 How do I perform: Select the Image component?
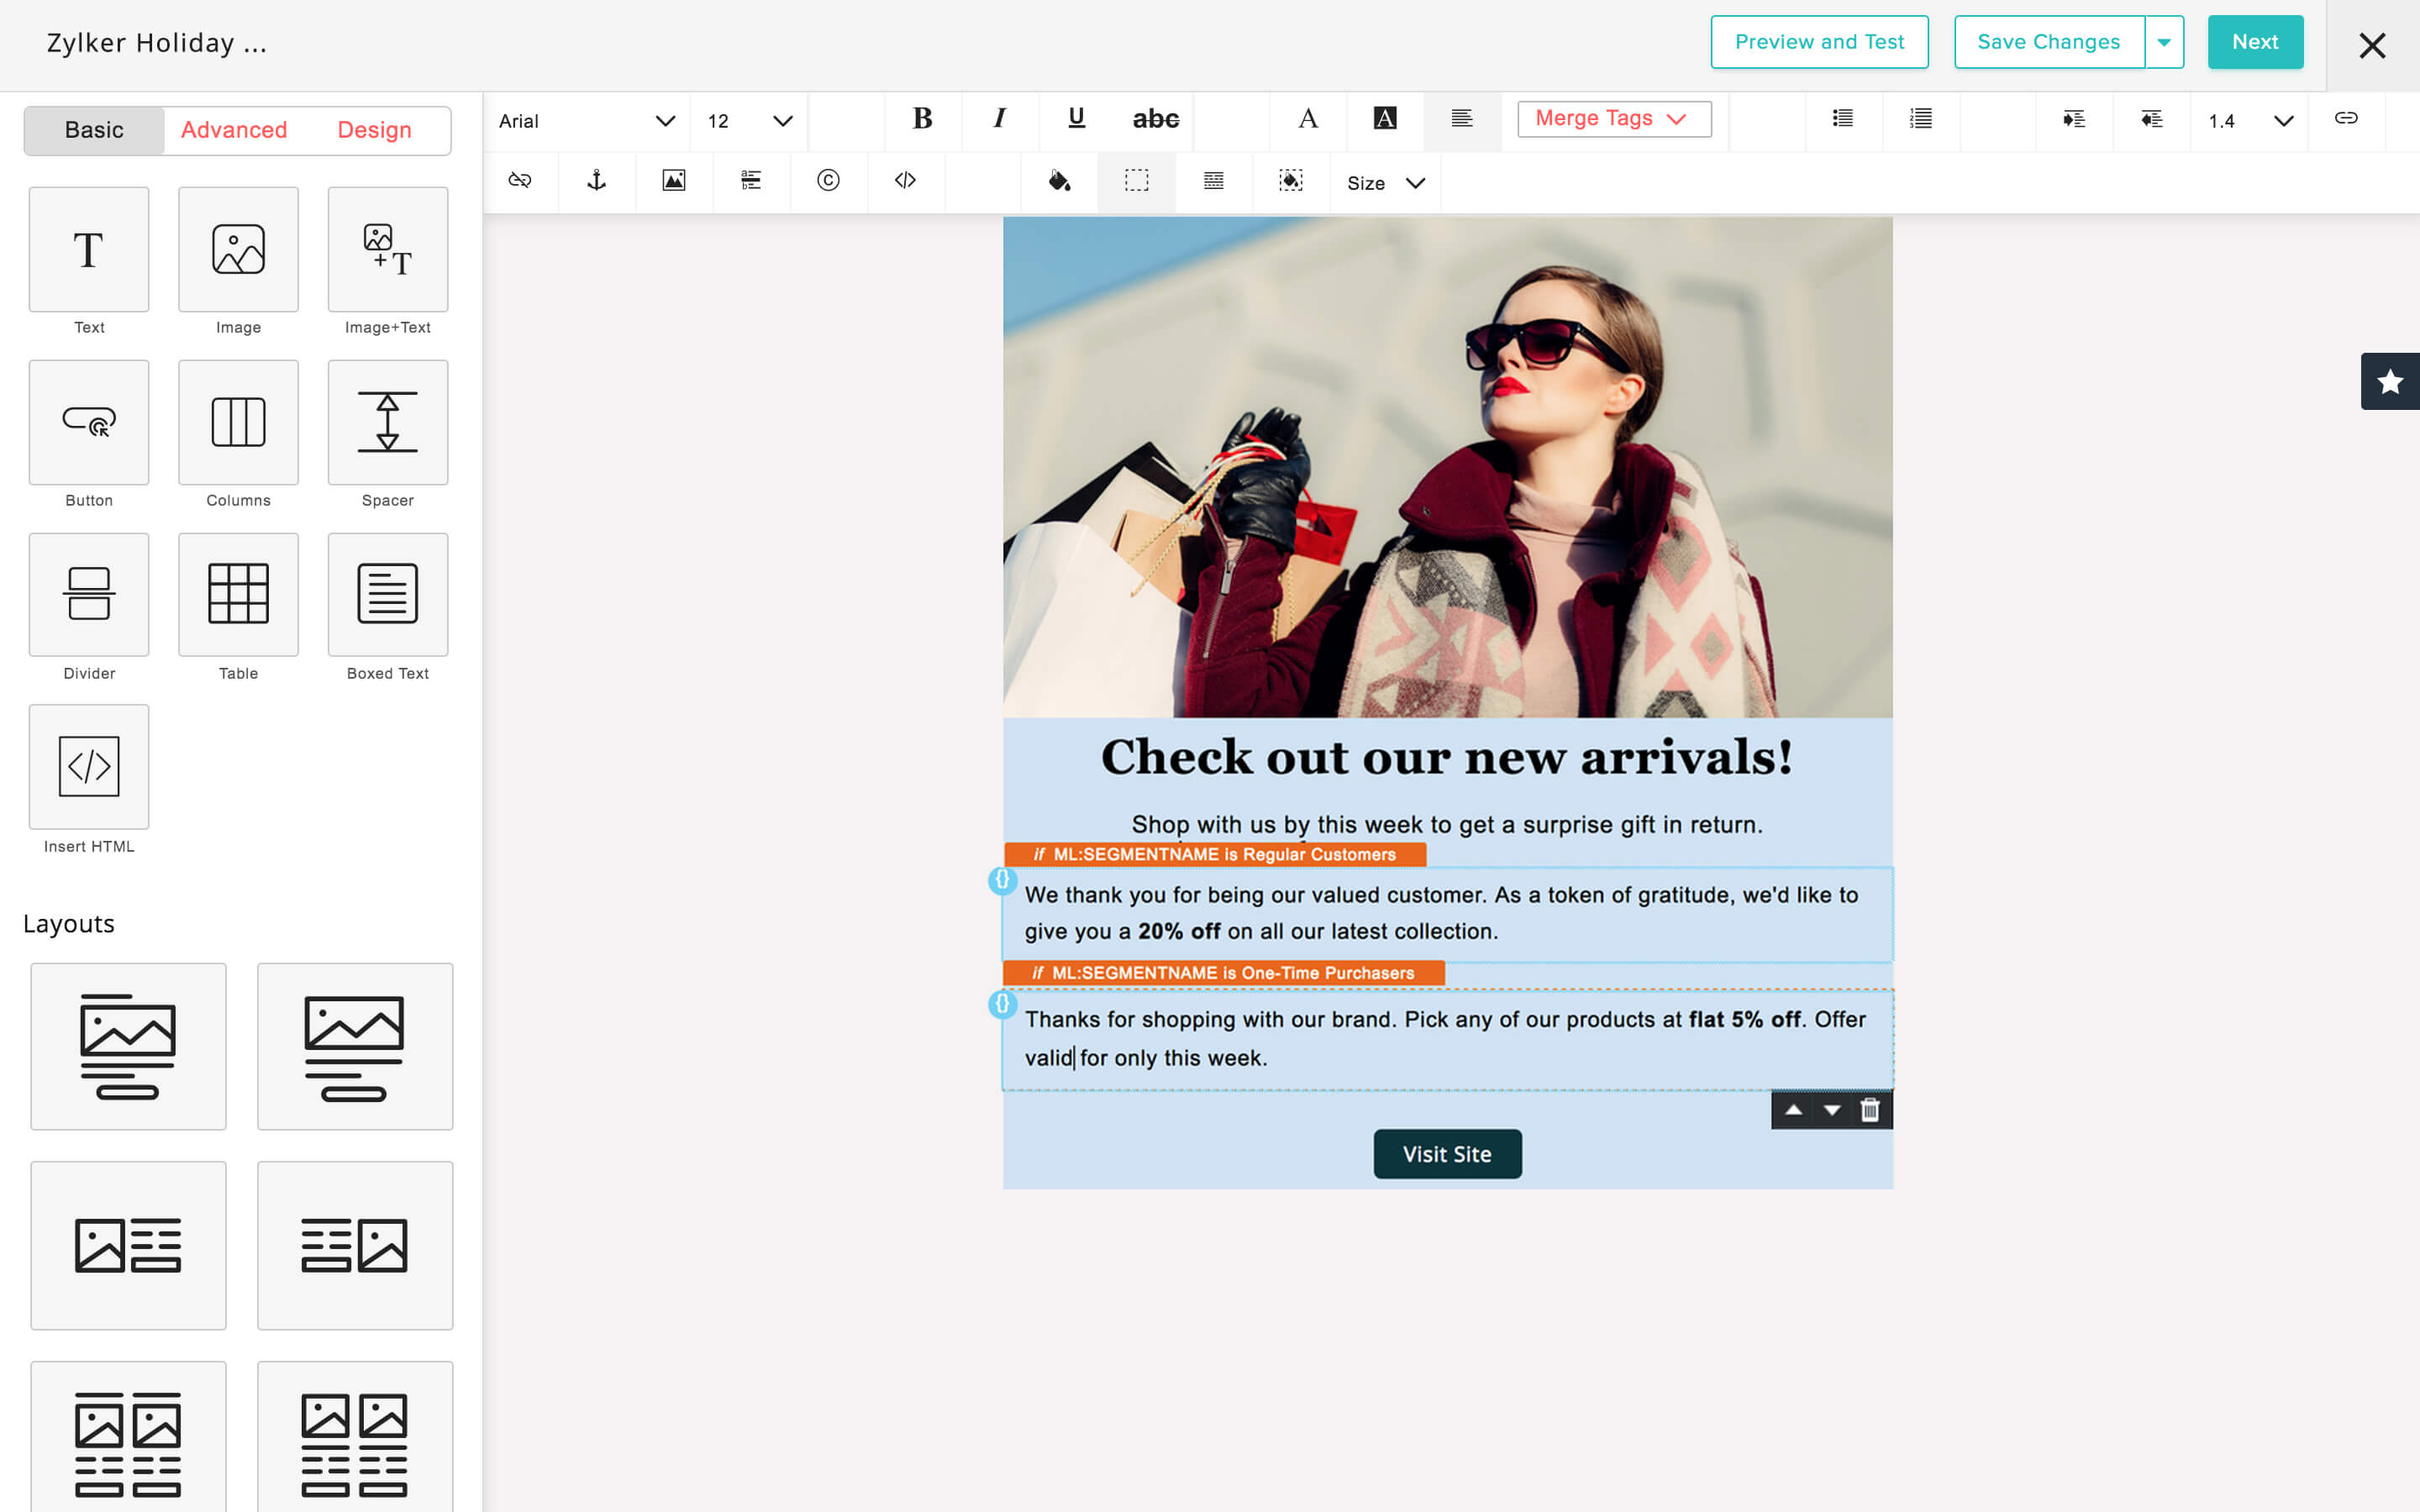click(238, 250)
